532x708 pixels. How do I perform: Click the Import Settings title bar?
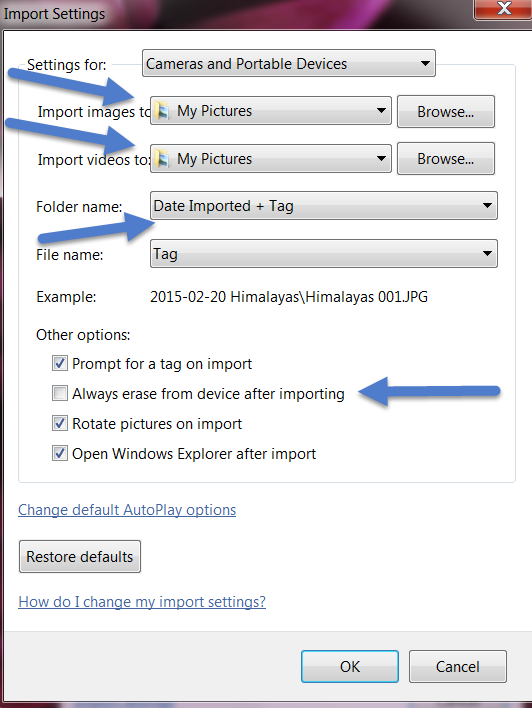tap(235, 14)
